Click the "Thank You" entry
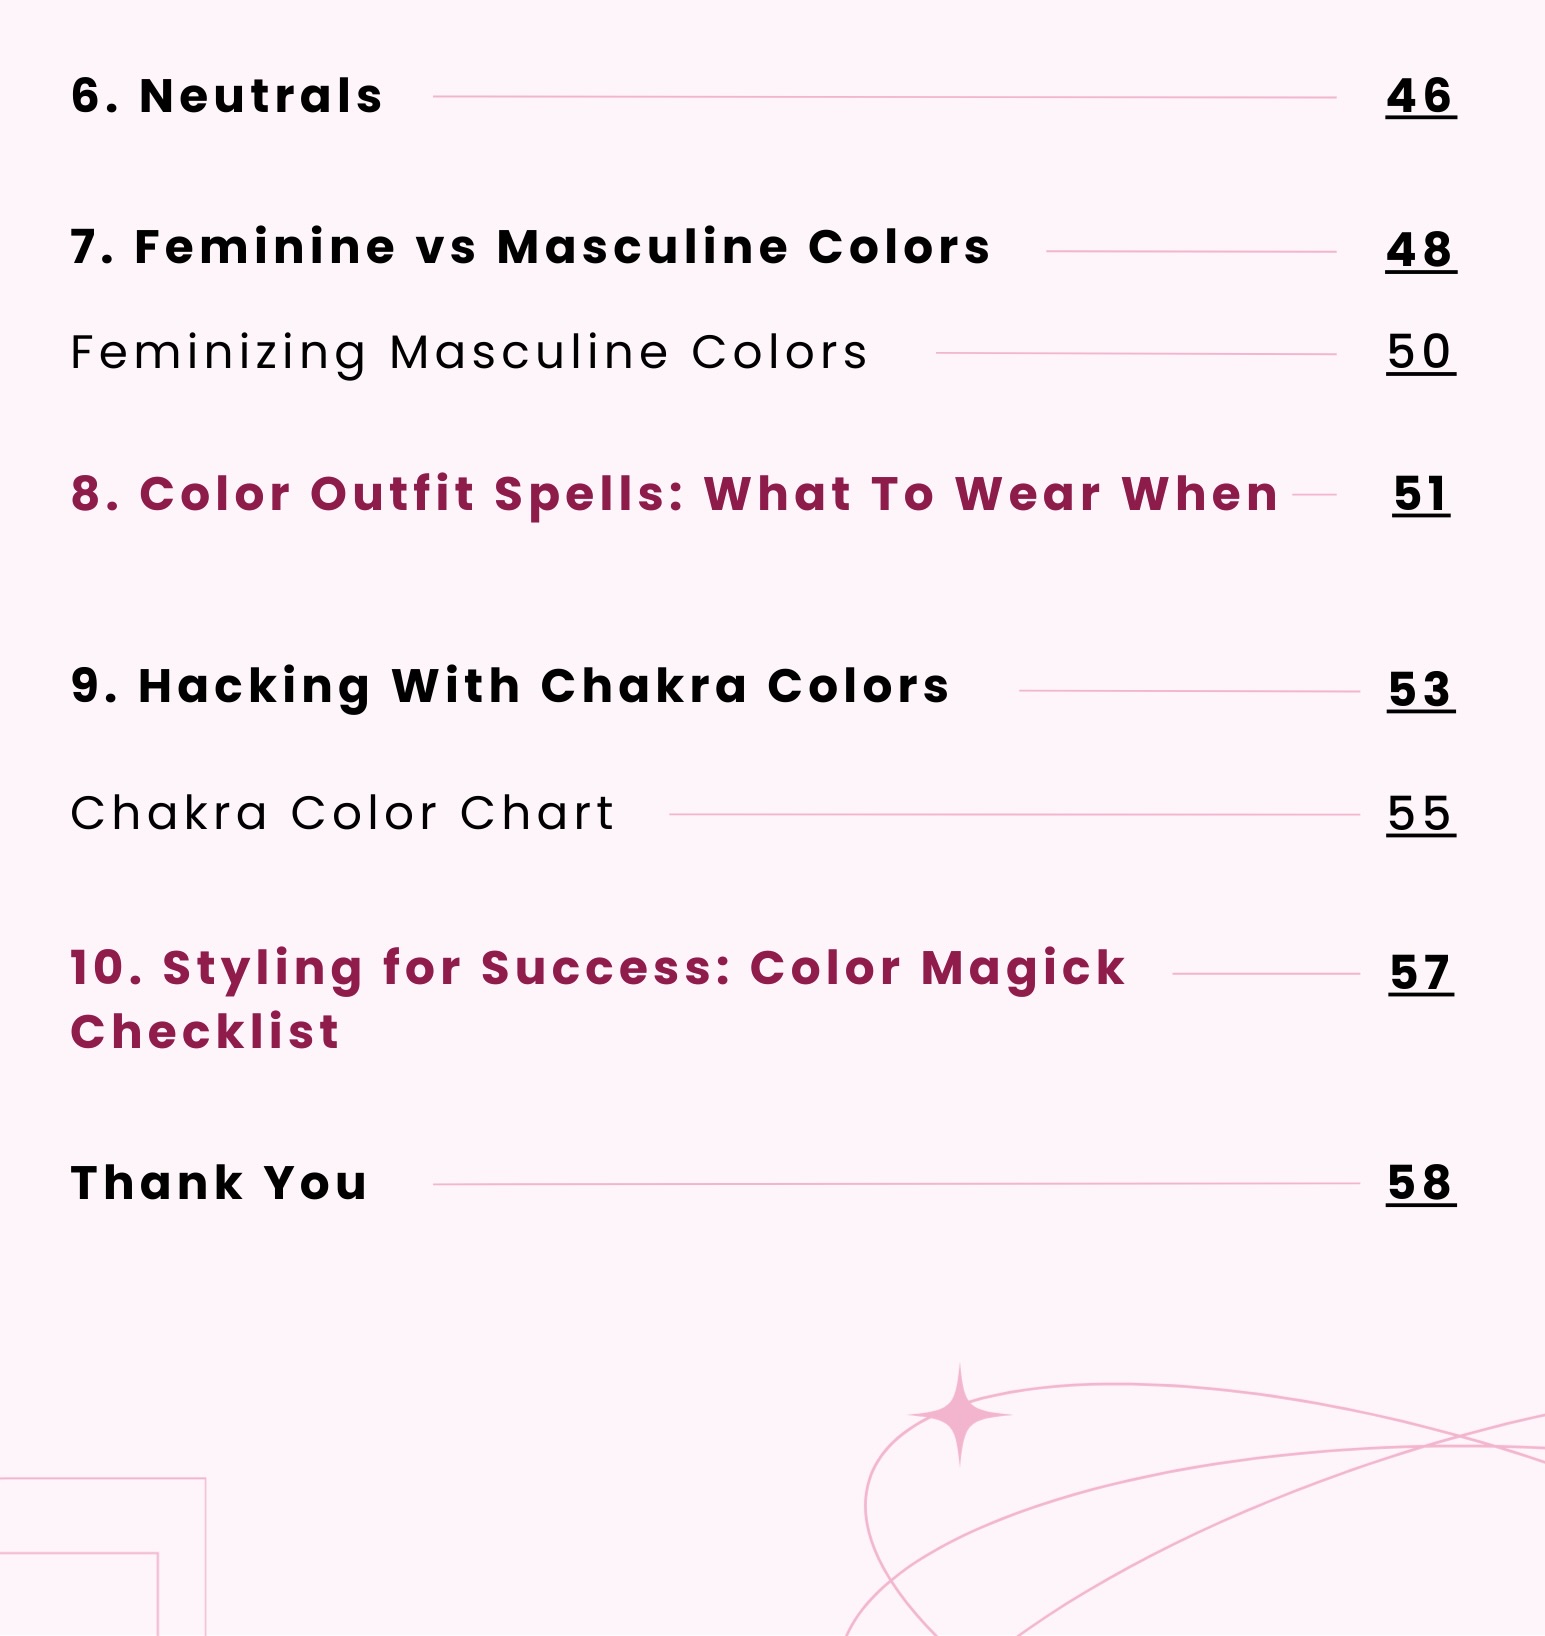The width and height of the screenshot is (1545, 1636). [219, 1183]
